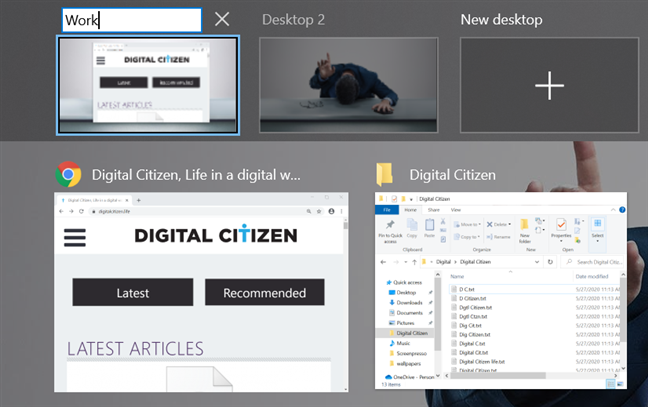Go back in the Chrome window

(61, 211)
